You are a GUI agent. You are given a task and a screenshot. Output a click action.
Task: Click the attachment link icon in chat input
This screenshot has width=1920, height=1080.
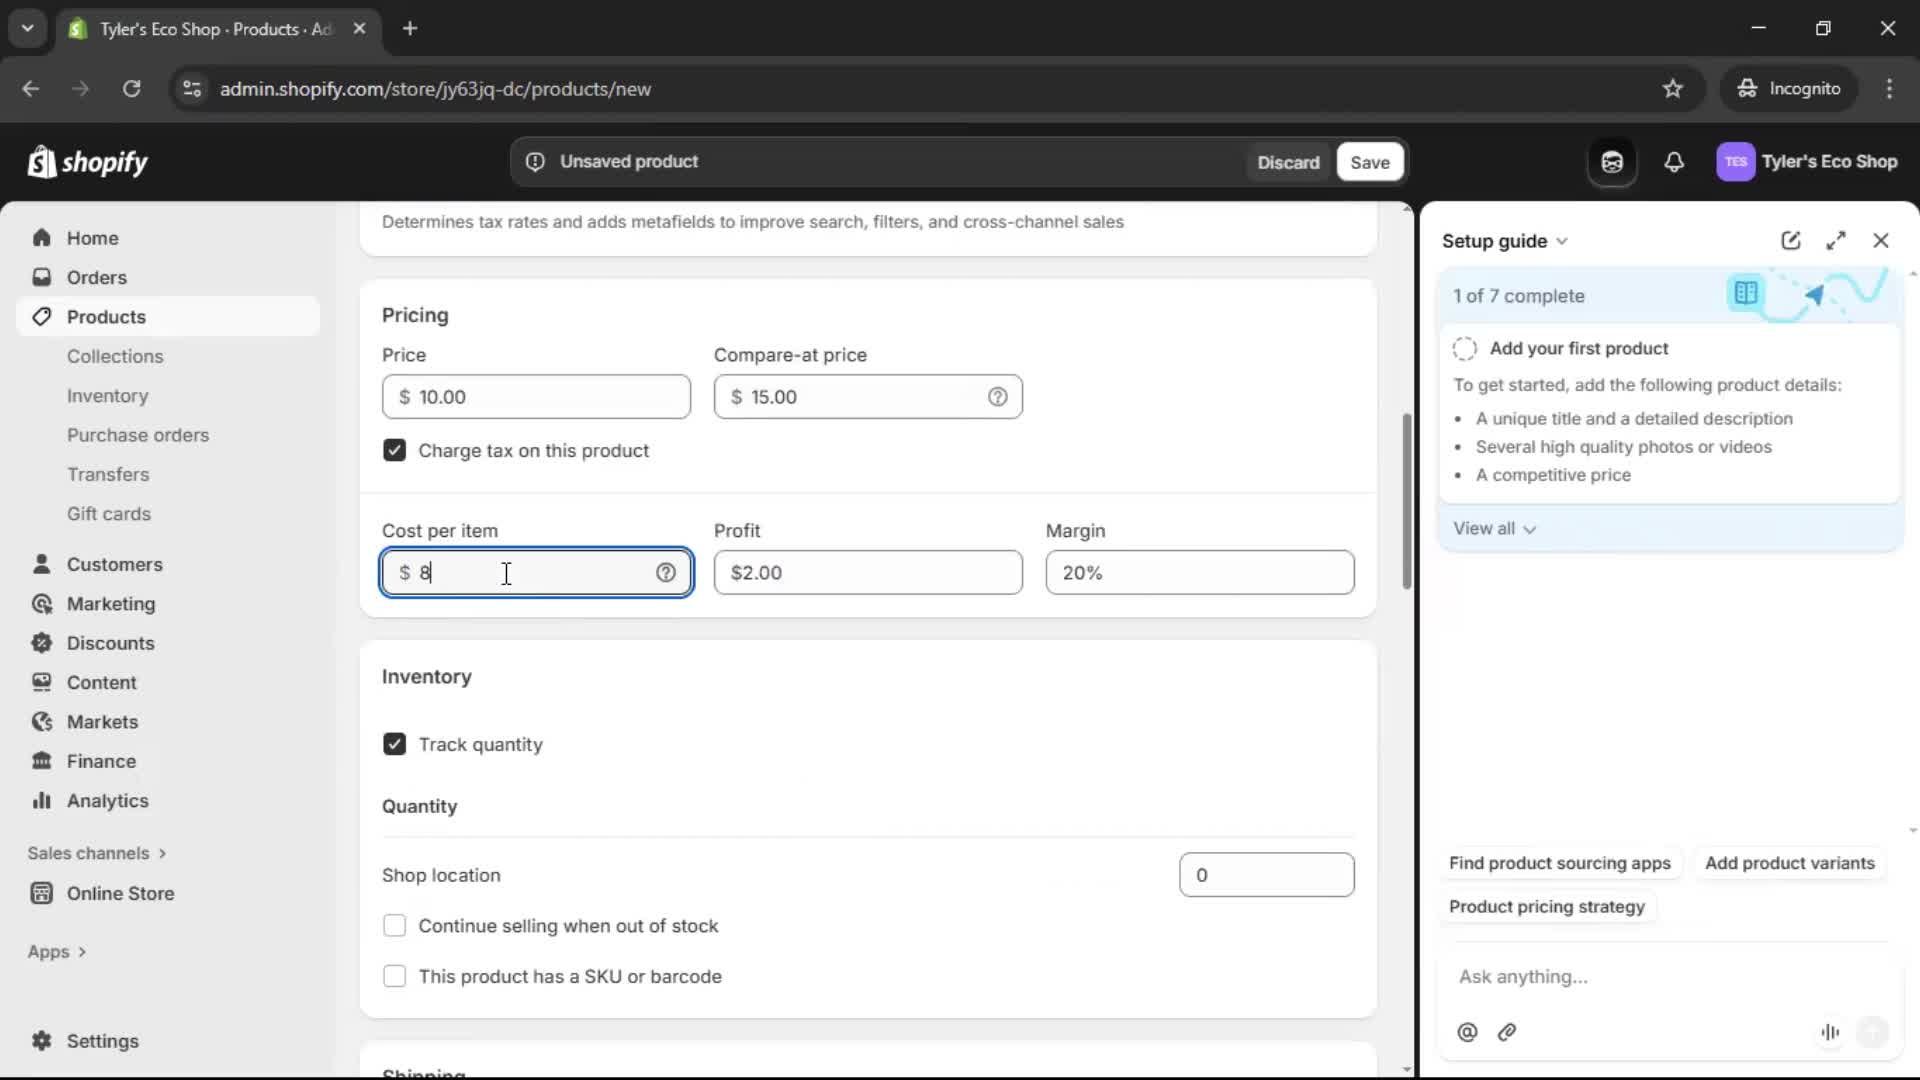click(1508, 1032)
